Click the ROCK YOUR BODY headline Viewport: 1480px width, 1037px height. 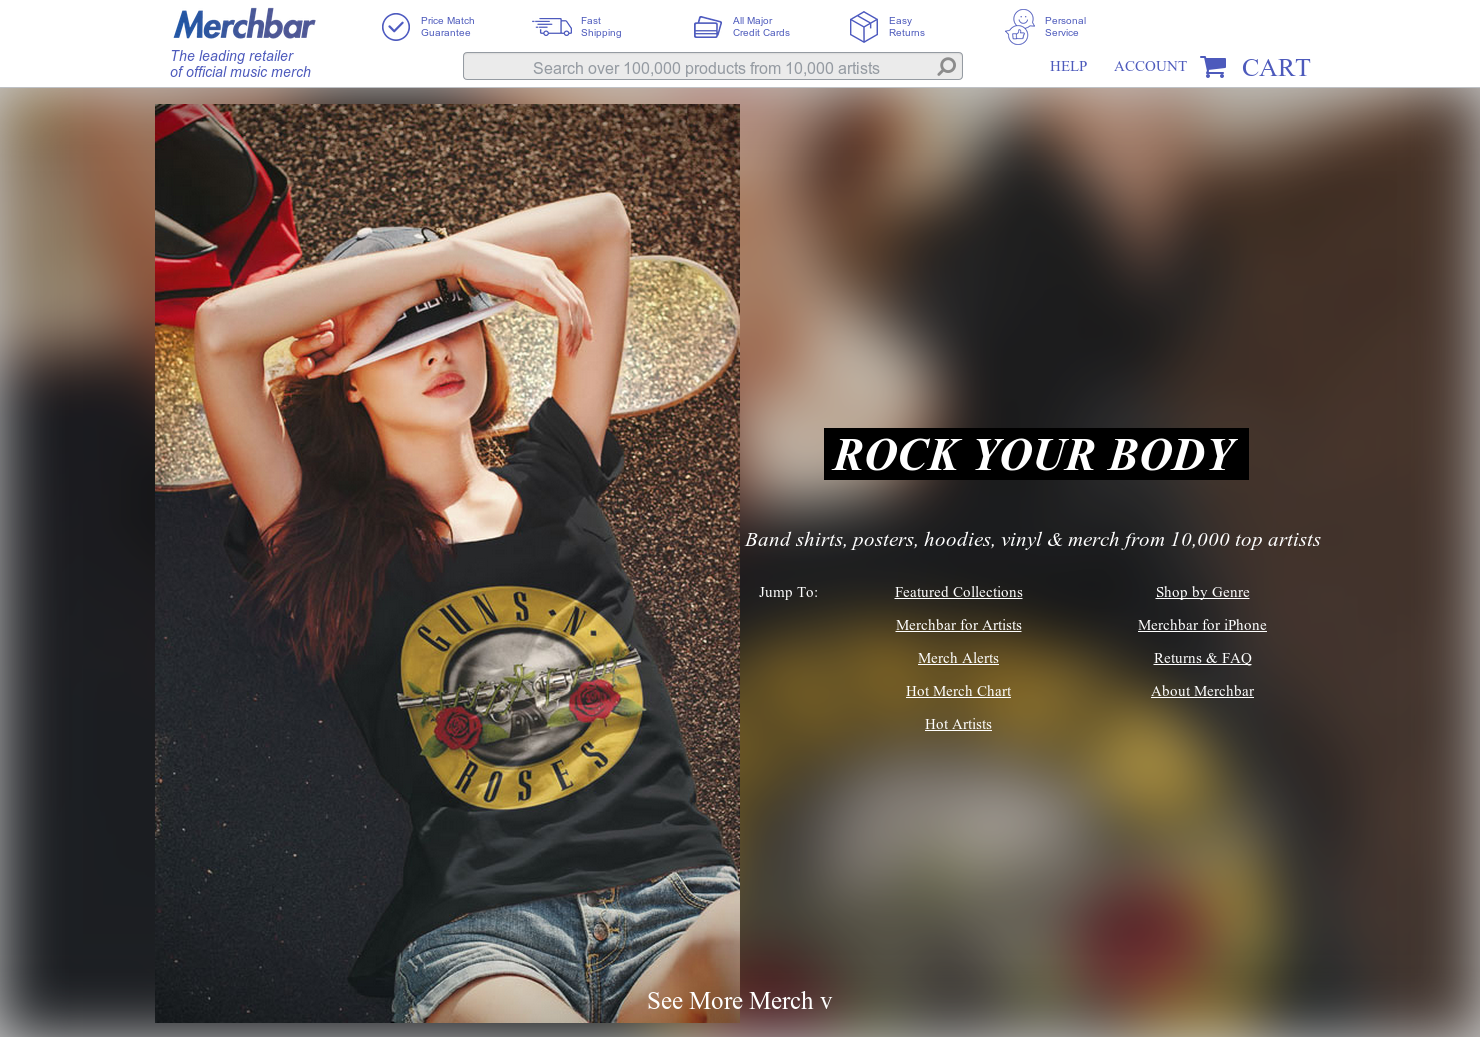[1036, 454]
